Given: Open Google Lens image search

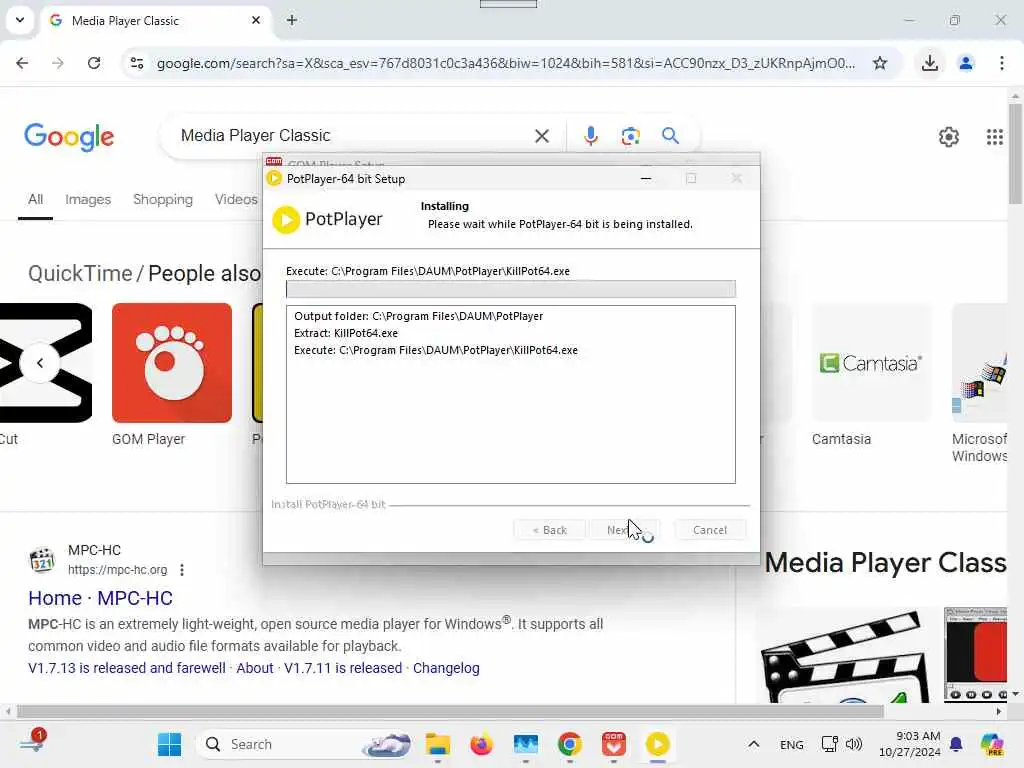Looking at the screenshot, I should [x=630, y=136].
